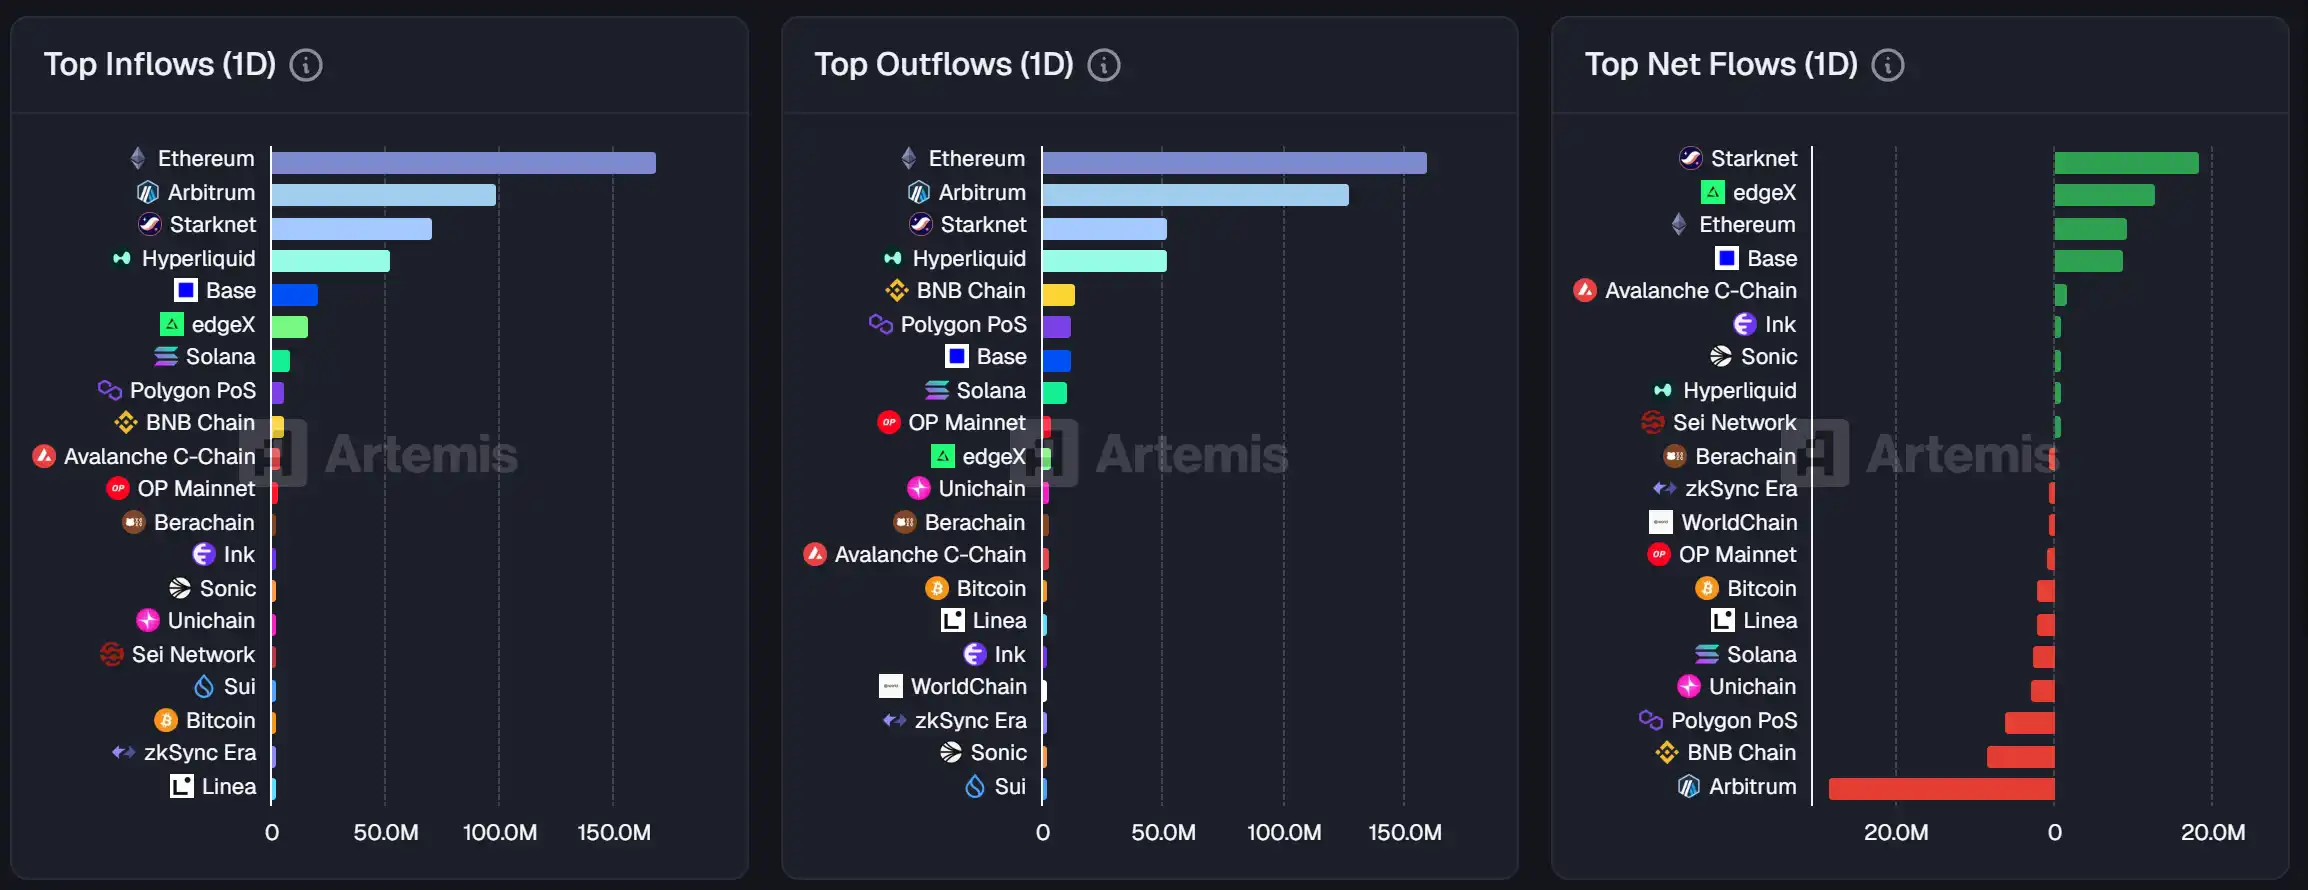Select Linea icon in Top Outflows chart
The image size is (2308, 890).
(953, 621)
